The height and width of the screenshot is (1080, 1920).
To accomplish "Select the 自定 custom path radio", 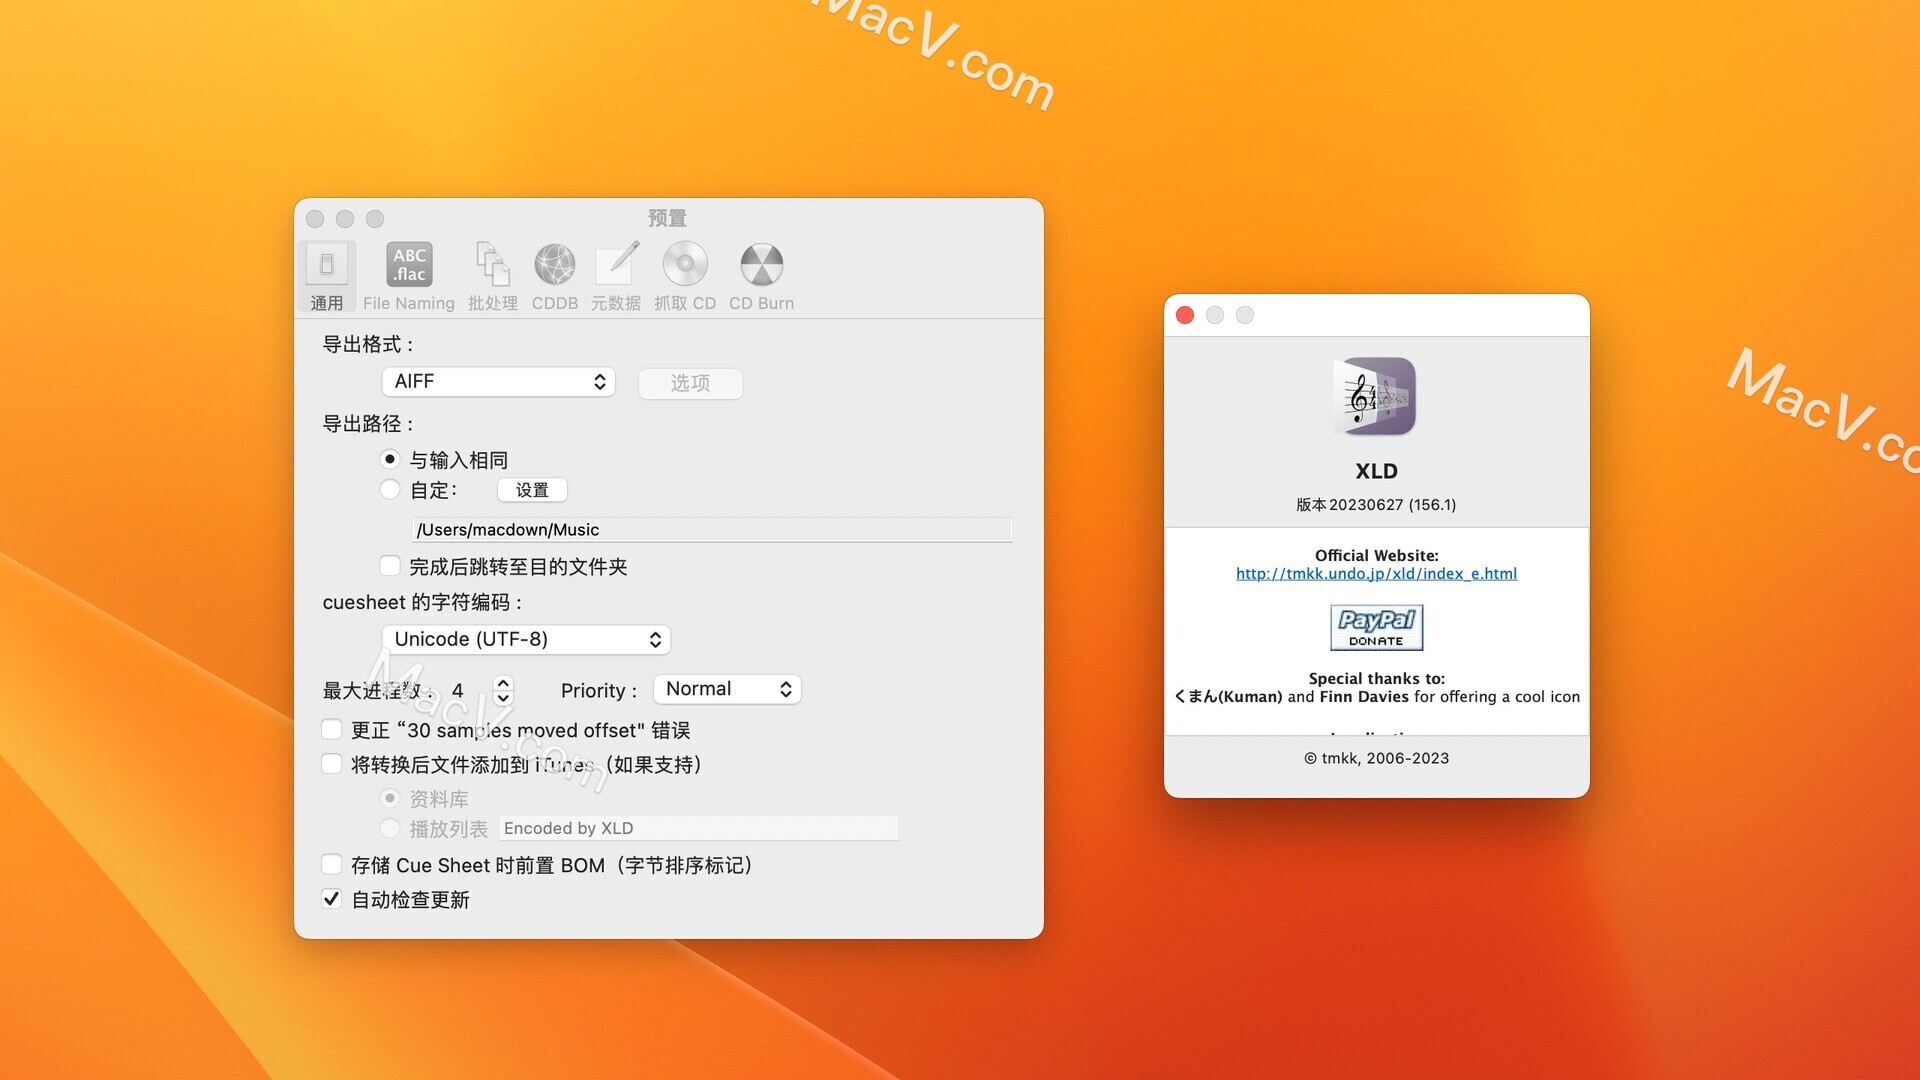I will tap(390, 489).
